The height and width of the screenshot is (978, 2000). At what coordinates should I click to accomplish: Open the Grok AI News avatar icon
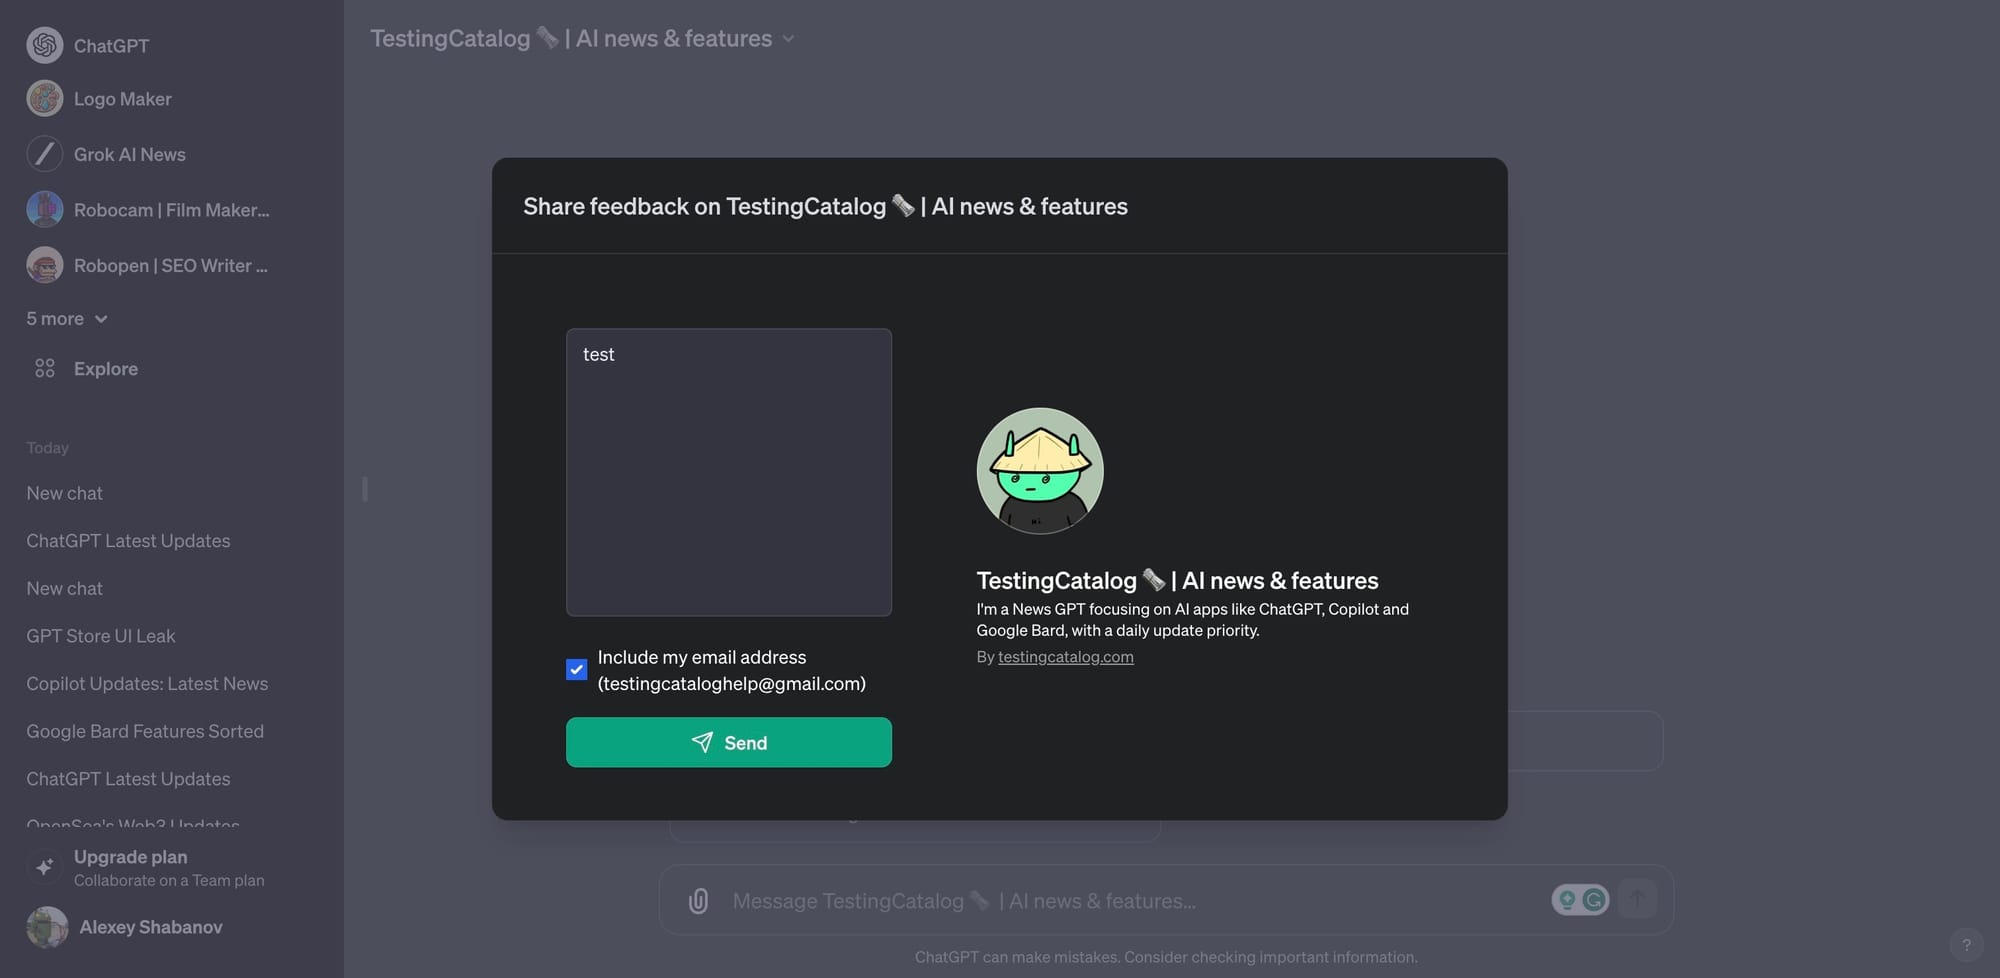click(45, 154)
